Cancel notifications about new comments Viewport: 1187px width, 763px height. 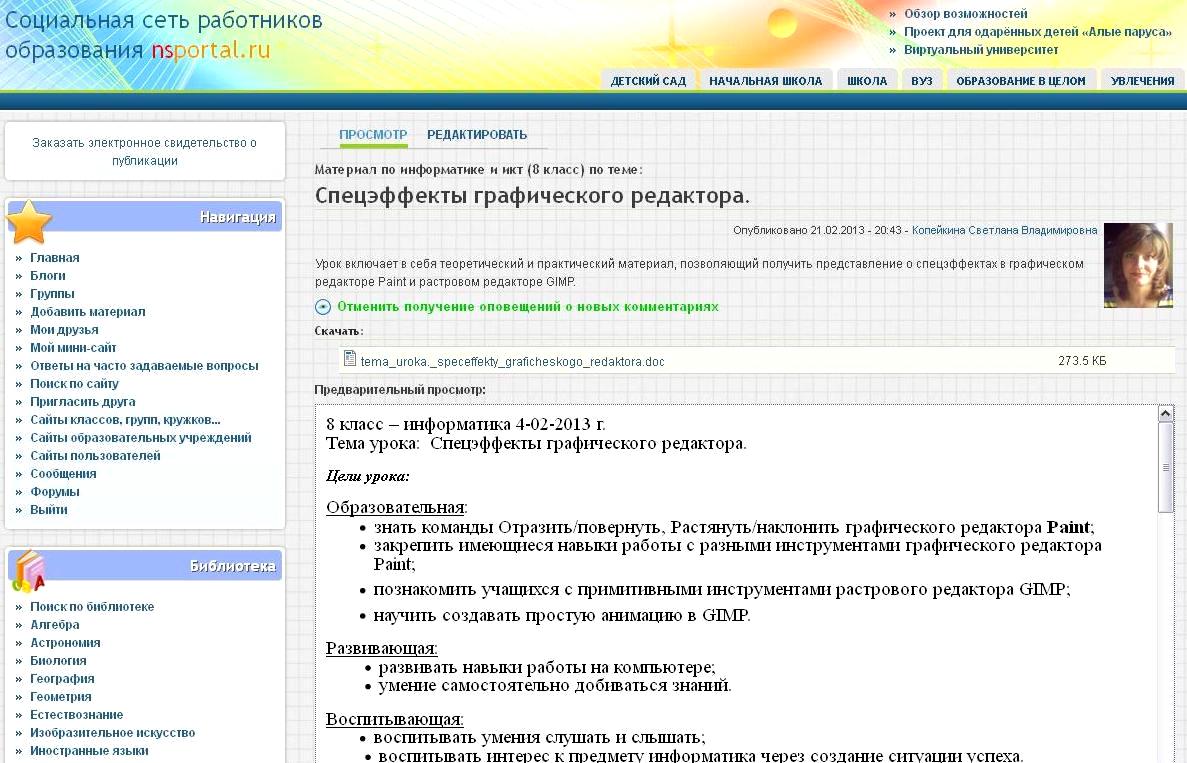pyautogui.click(x=527, y=307)
